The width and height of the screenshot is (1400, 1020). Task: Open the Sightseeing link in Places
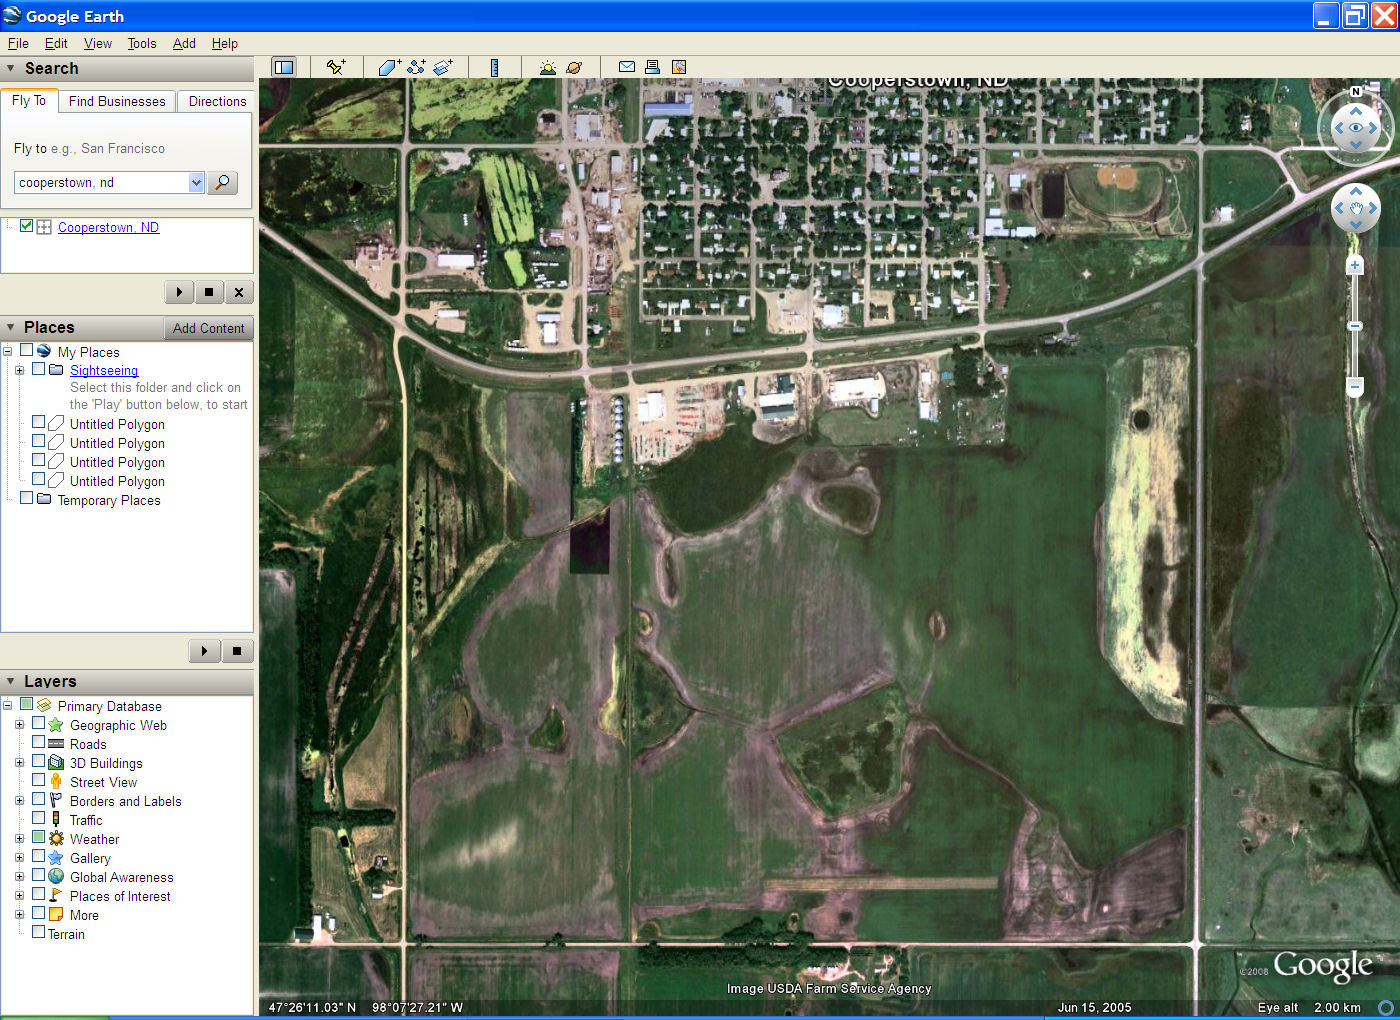104,370
